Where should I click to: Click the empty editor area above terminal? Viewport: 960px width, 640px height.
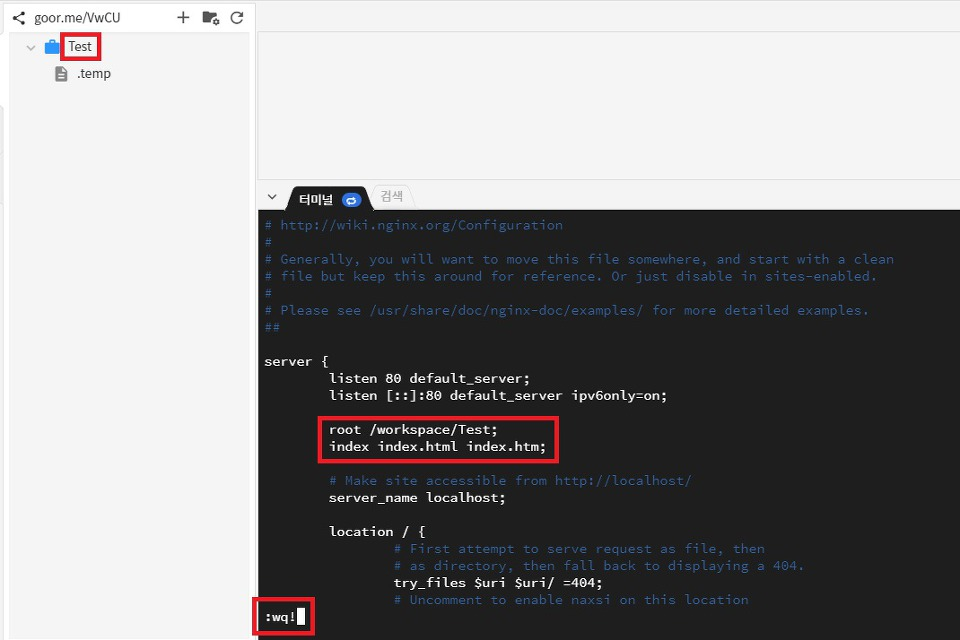point(609,105)
